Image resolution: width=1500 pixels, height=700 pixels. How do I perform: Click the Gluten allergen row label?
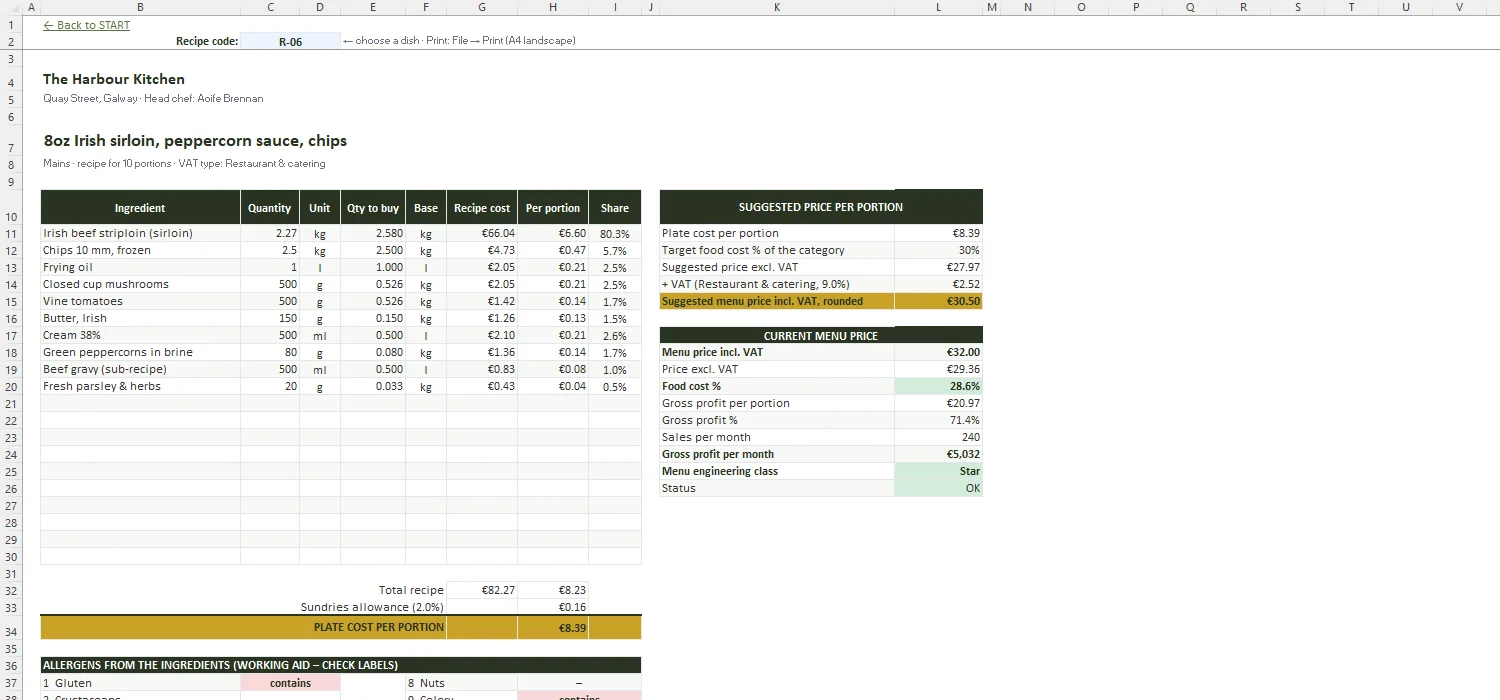pos(140,683)
